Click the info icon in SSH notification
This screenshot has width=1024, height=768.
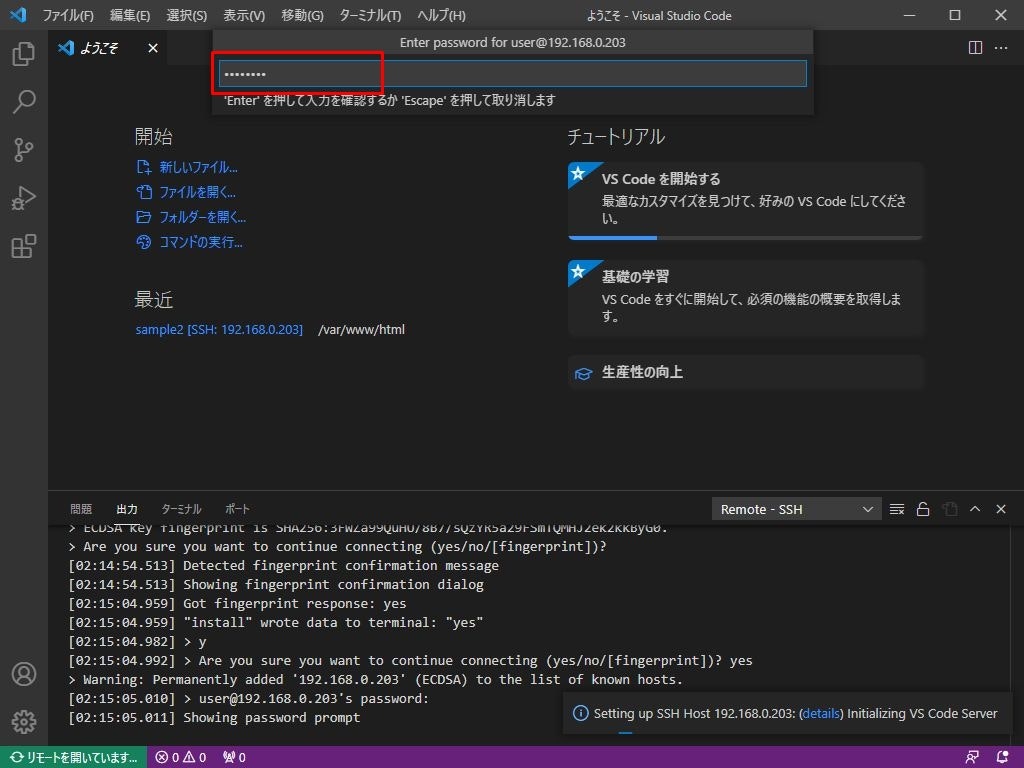coord(580,713)
